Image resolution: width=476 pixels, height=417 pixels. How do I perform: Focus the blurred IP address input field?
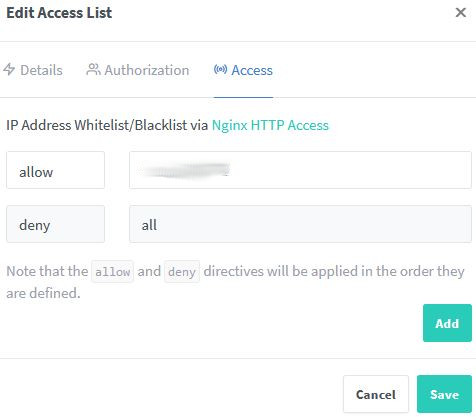click(300, 170)
